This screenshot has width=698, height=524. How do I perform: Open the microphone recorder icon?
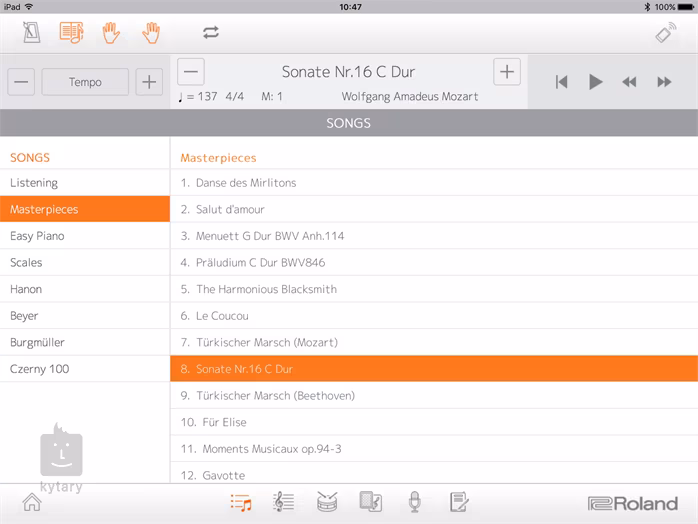click(414, 502)
